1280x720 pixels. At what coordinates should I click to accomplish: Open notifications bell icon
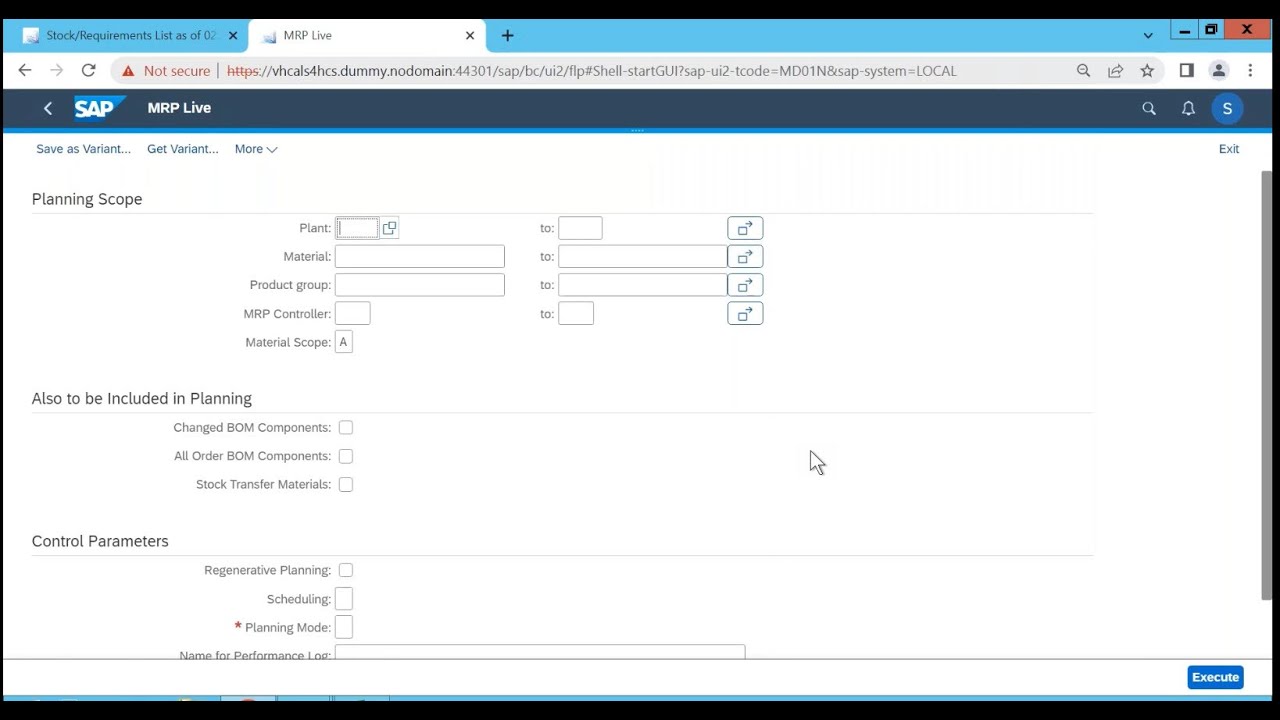tap(1188, 108)
